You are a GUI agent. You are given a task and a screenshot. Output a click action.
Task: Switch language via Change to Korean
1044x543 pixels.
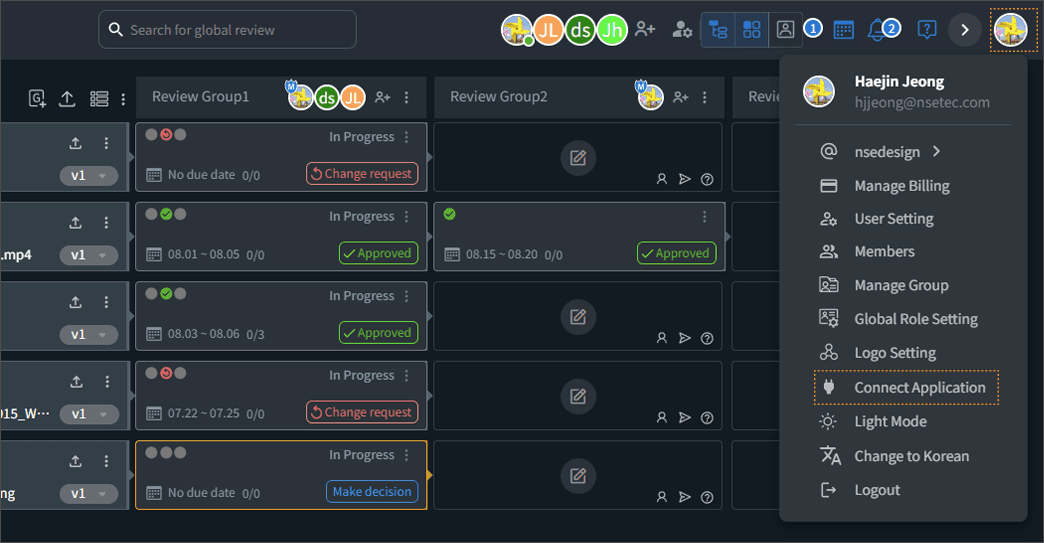click(911, 456)
